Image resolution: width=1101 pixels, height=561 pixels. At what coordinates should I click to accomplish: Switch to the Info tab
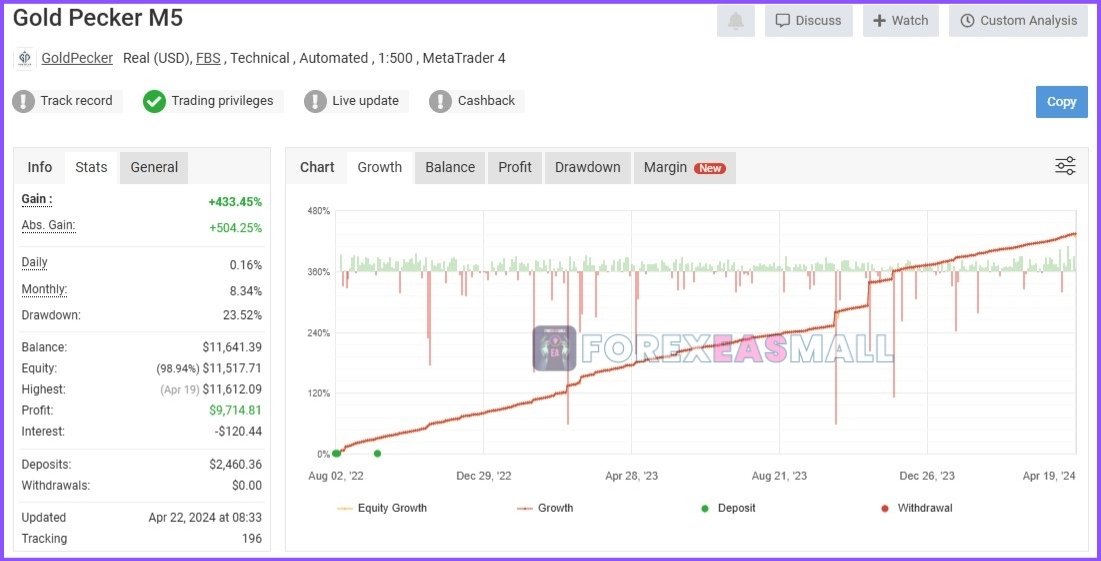click(x=39, y=167)
